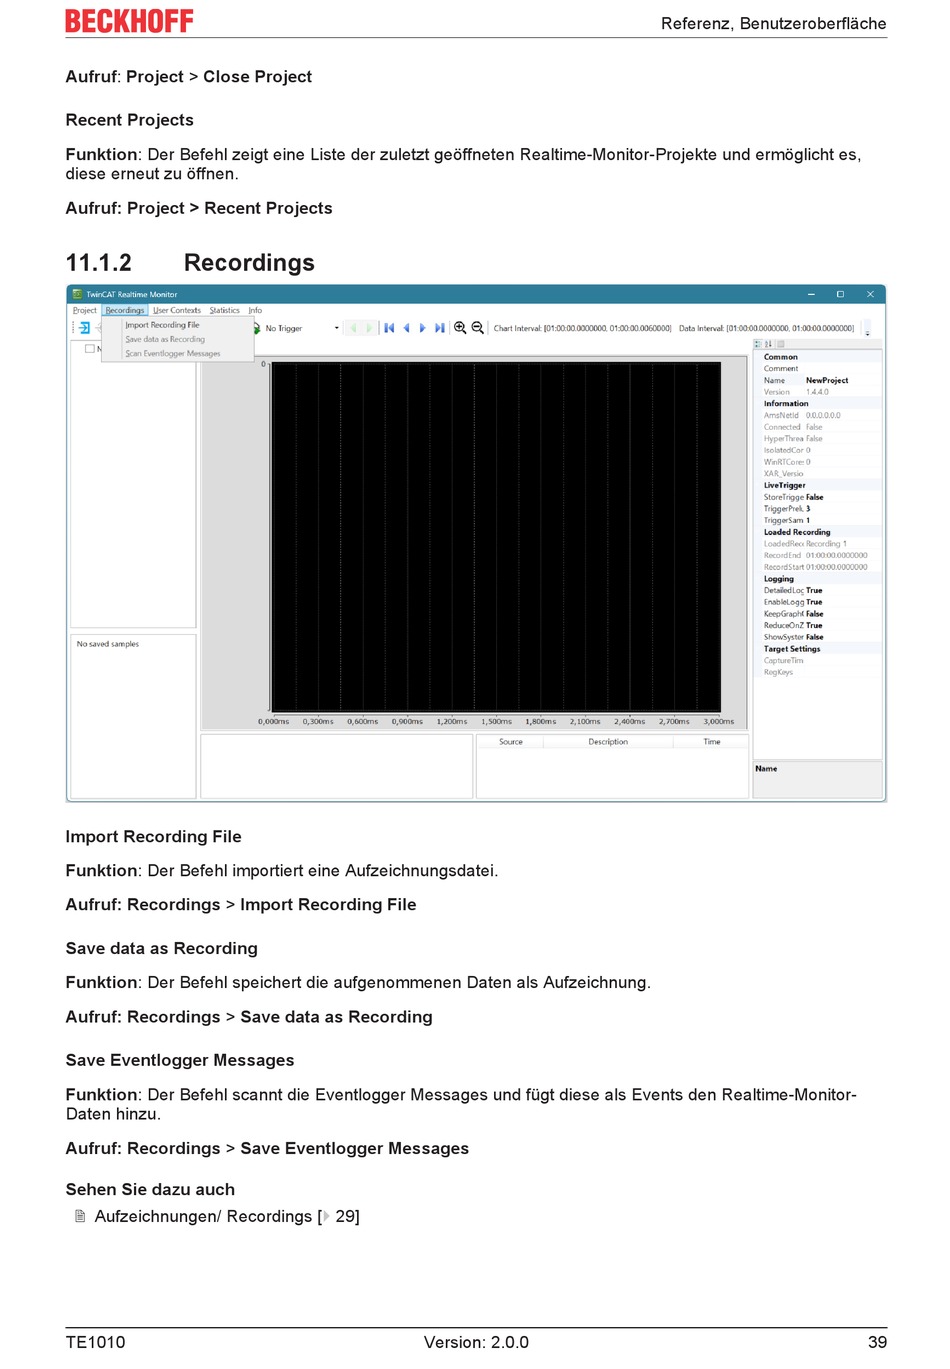The image size is (950, 1369).
Task: Click the Description column header
Action: tap(608, 742)
